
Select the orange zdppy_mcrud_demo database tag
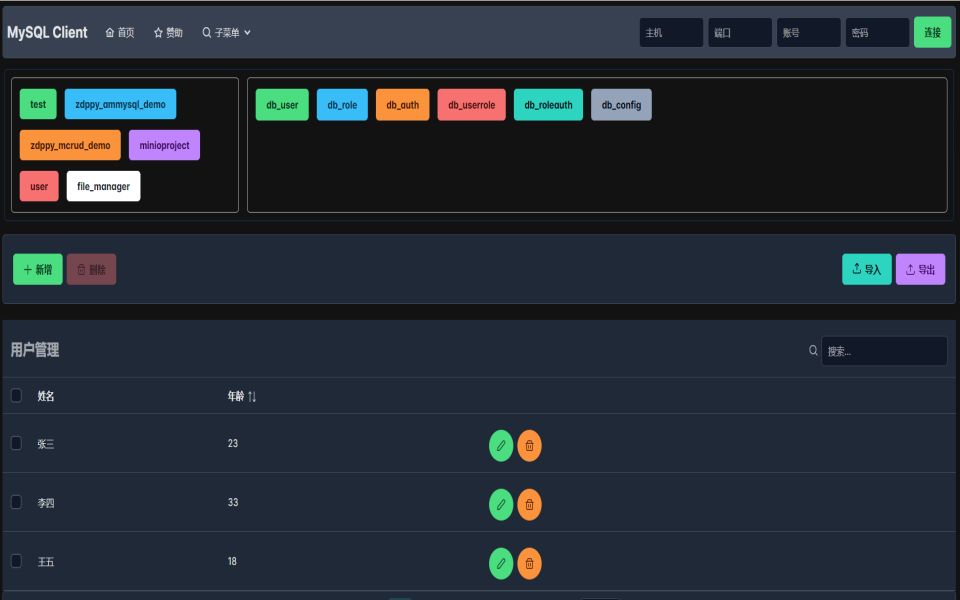pos(69,144)
